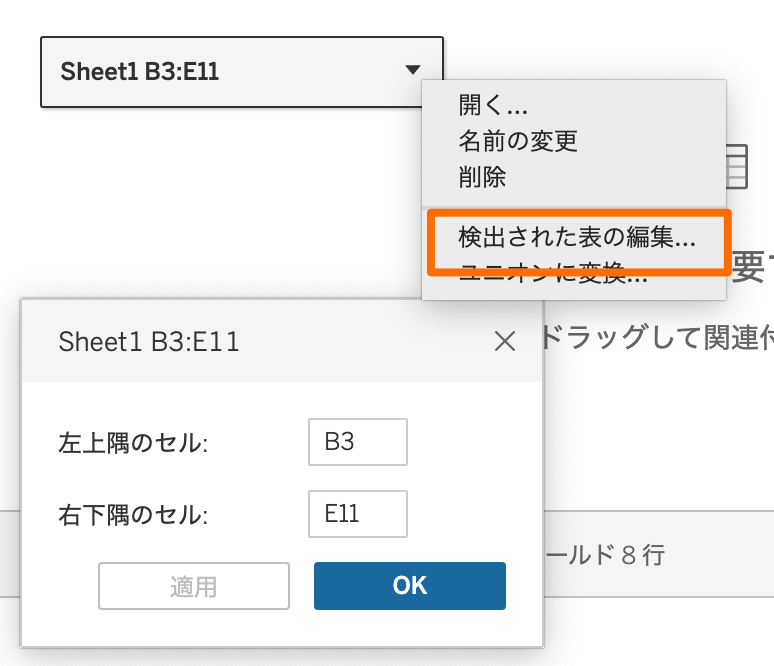The height and width of the screenshot is (666, 774).
Task: Click the table grid icon beside the menu
Action: [736, 166]
